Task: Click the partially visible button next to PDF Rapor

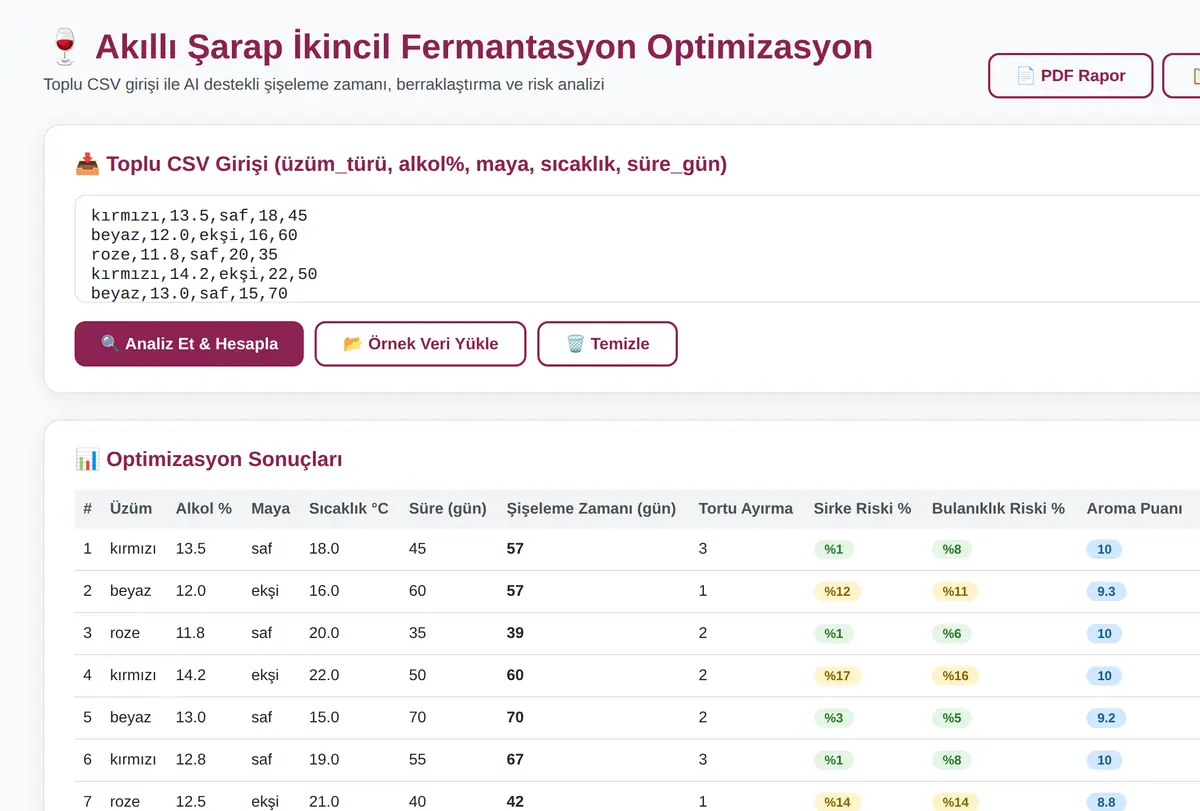Action: 1182,76
